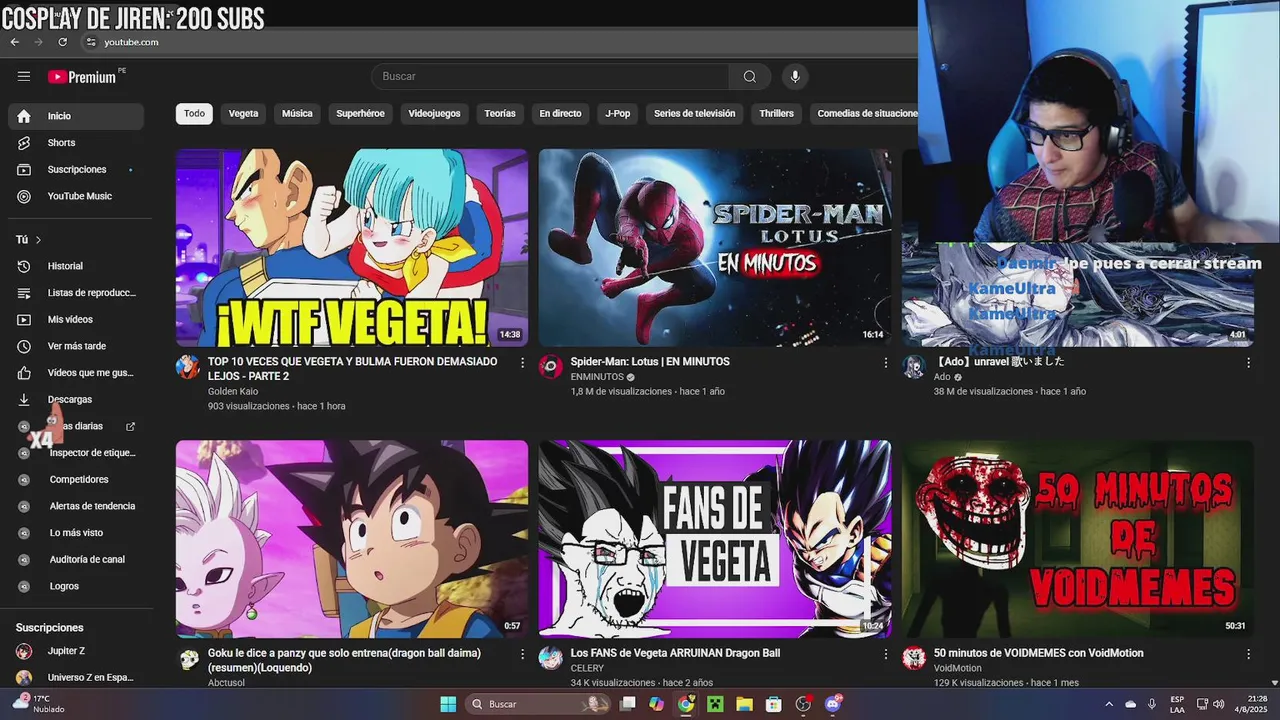
Task: Select the Vegeta filter chip
Action: [243, 114]
